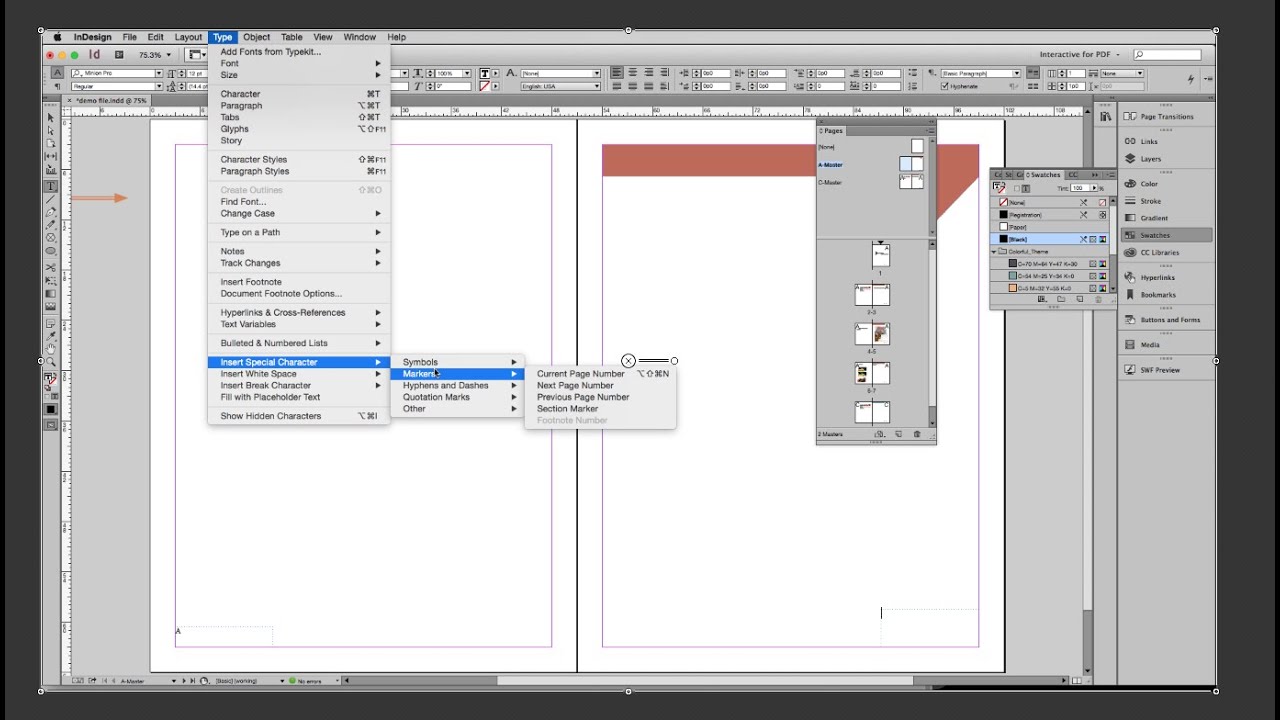Select the A-Master spread in Pages panel
The image size is (1280, 720).
[910, 164]
